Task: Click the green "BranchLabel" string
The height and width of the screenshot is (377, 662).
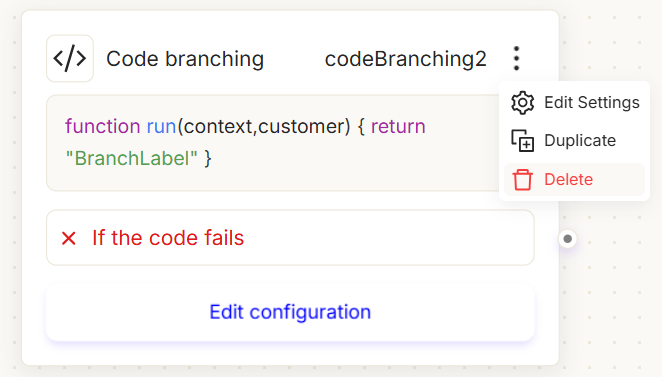Action: click(x=131, y=158)
